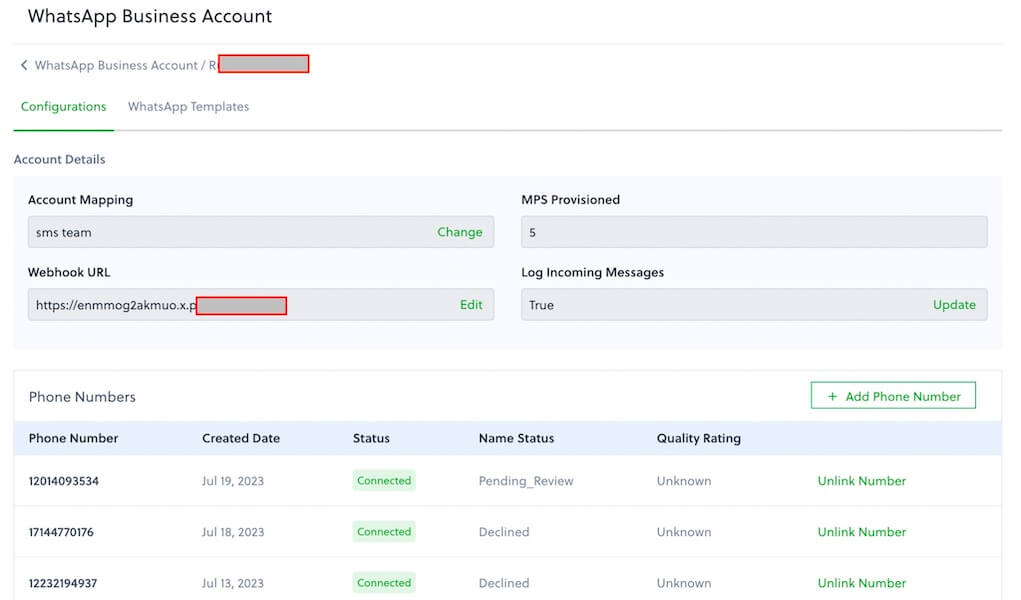This screenshot has width=1021, height=600.
Task: Click the Quality Rating column header
Action: 698,438
